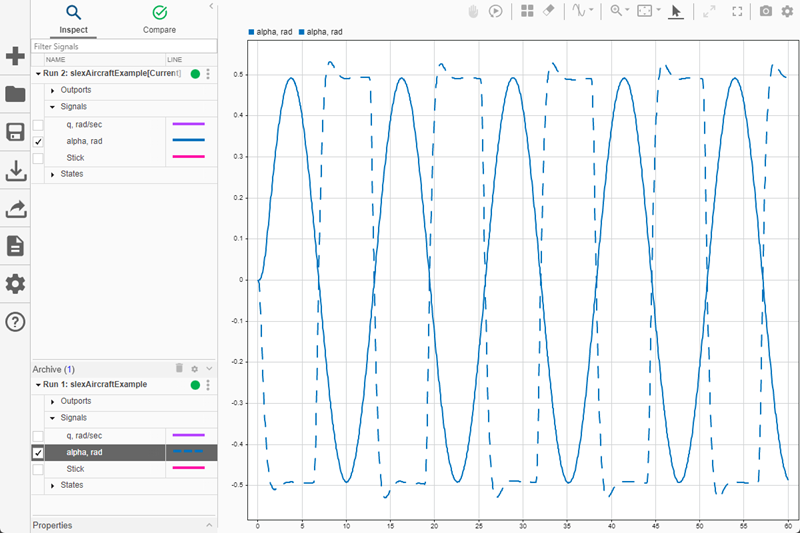Click the blue line swatch for Run 2 alpha

[188, 141]
